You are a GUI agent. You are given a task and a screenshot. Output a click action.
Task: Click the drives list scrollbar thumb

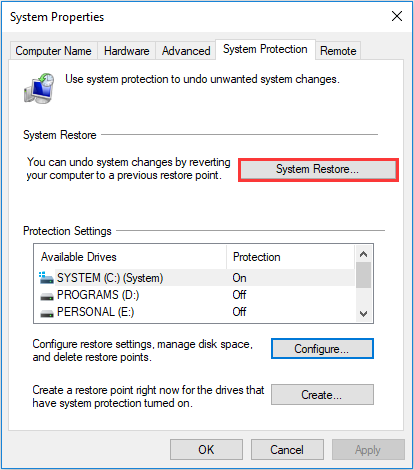363,275
